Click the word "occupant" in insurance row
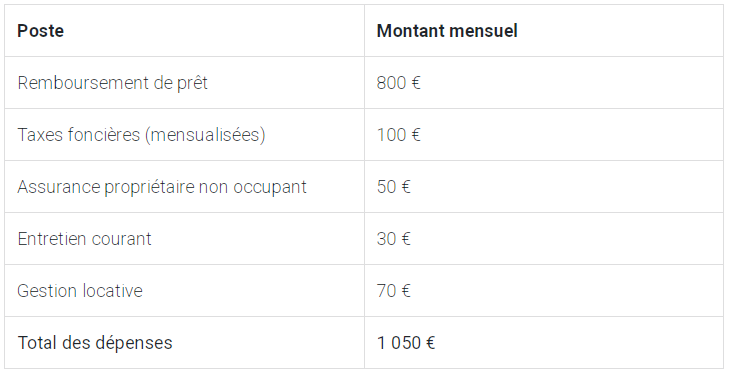 click(x=270, y=187)
